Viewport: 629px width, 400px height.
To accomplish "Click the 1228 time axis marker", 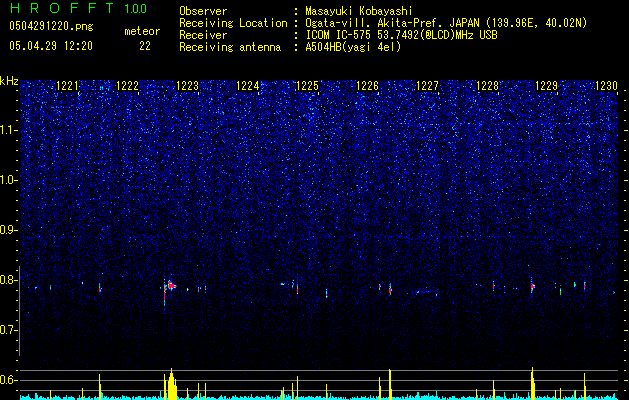I will 487,86.
